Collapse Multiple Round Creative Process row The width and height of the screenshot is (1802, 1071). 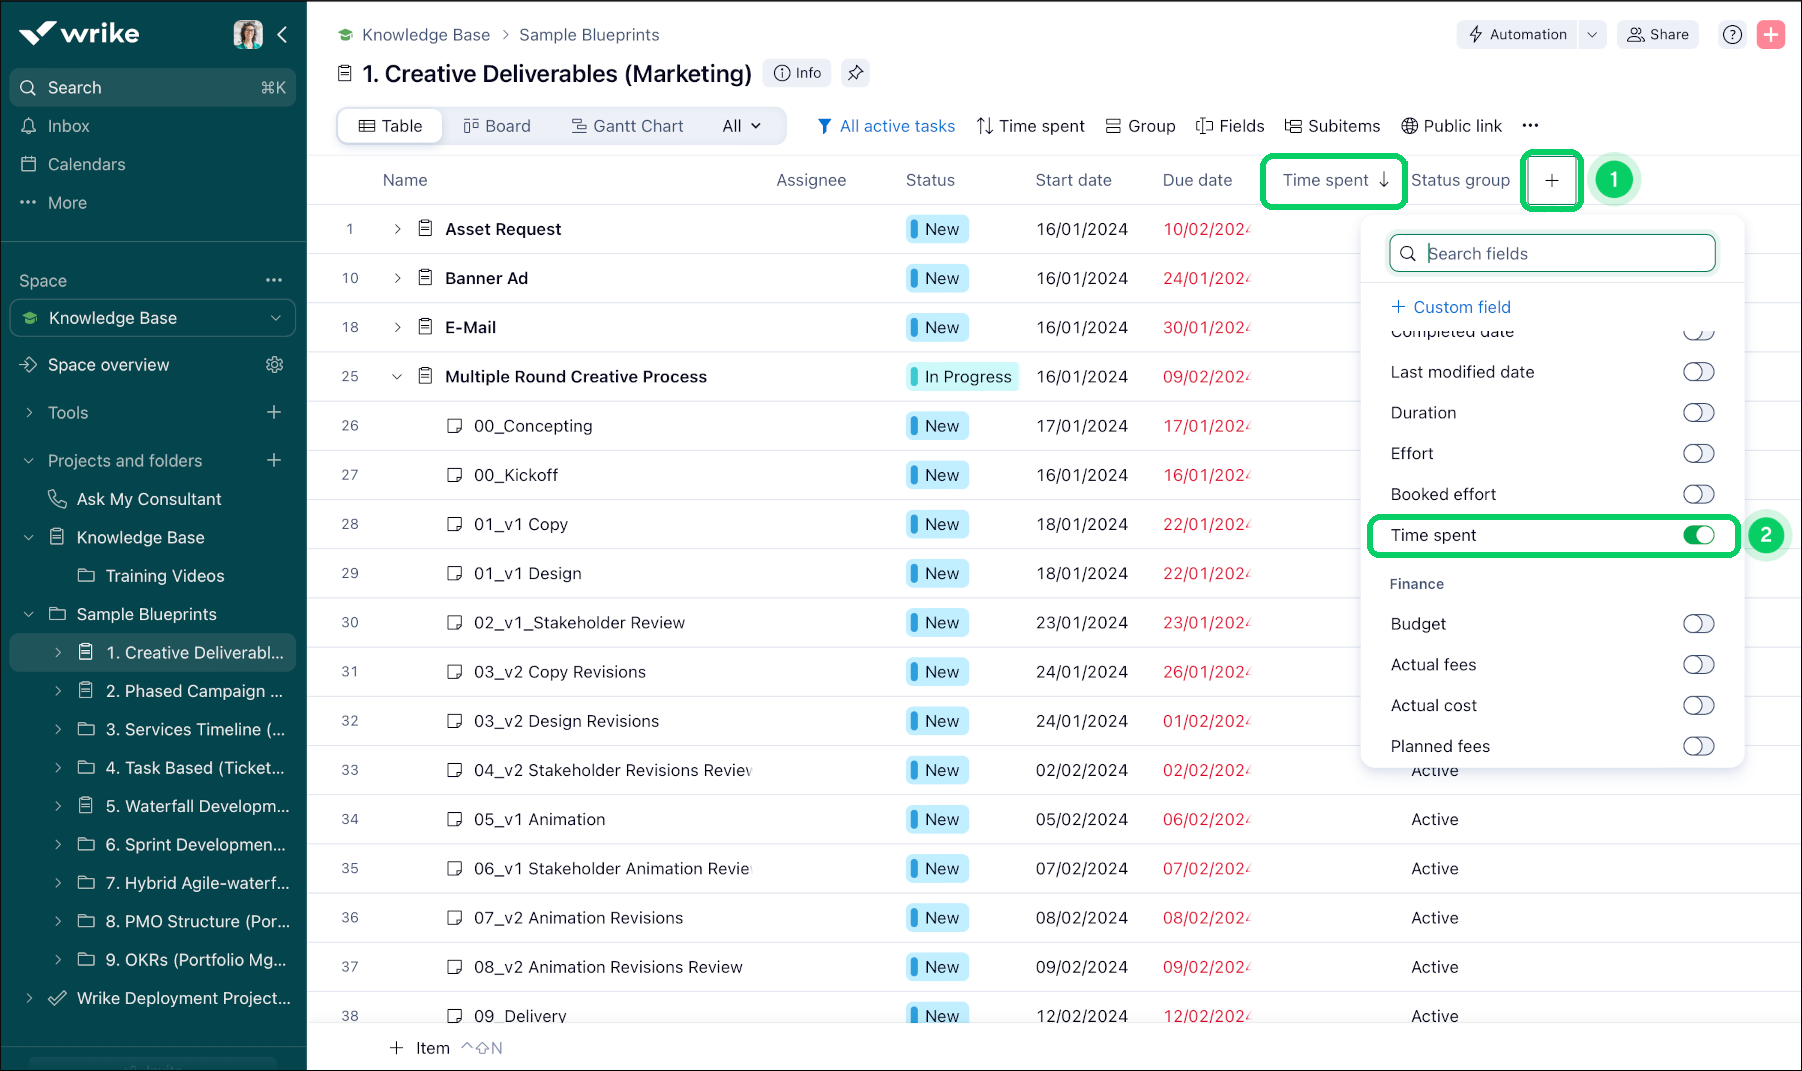(397, 377)
